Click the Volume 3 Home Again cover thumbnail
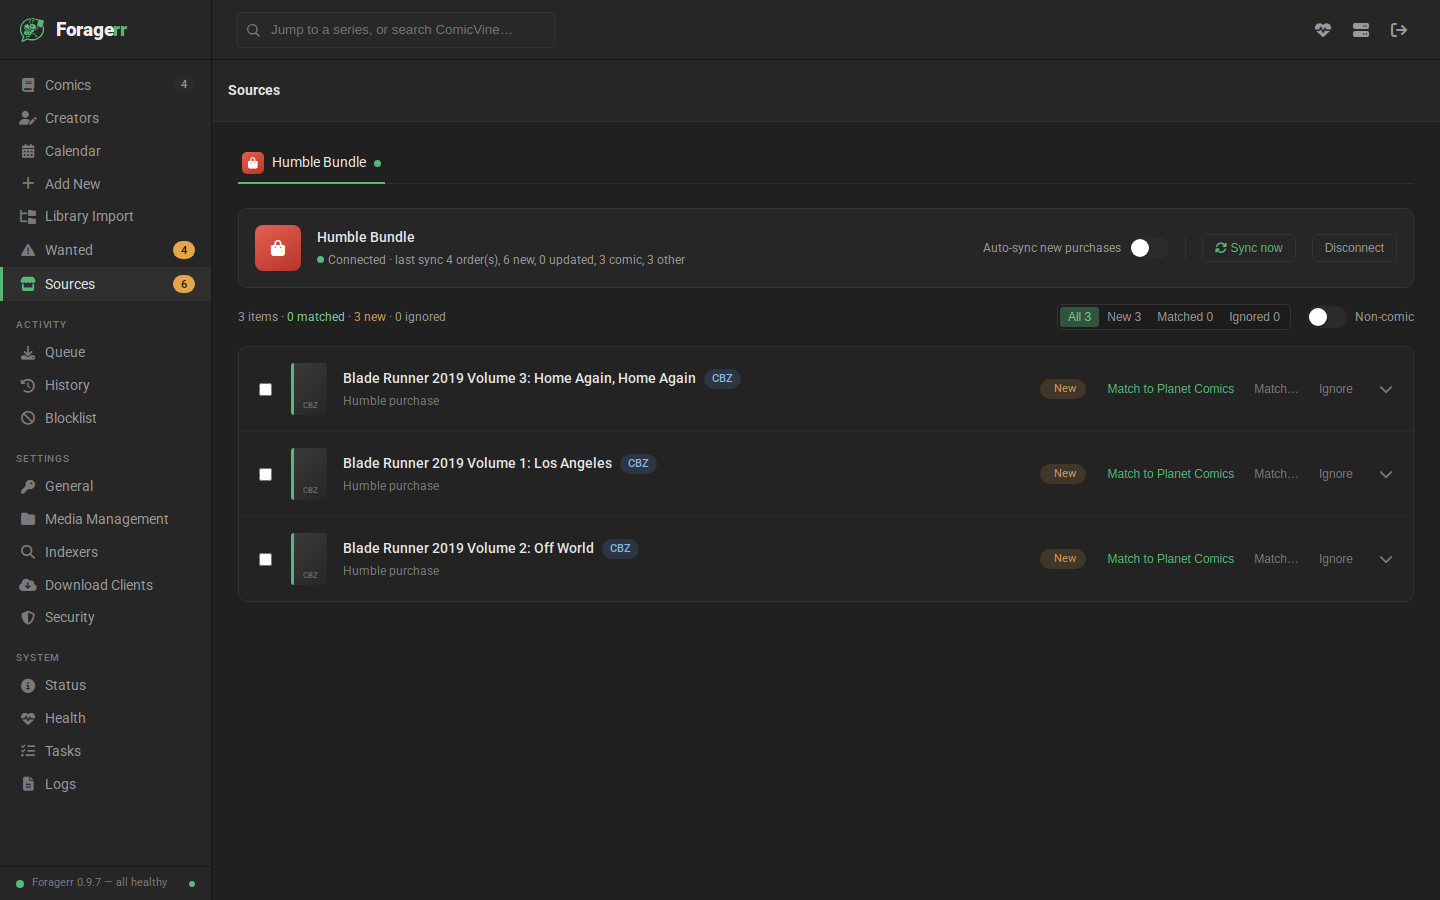 tap(309, 389)
